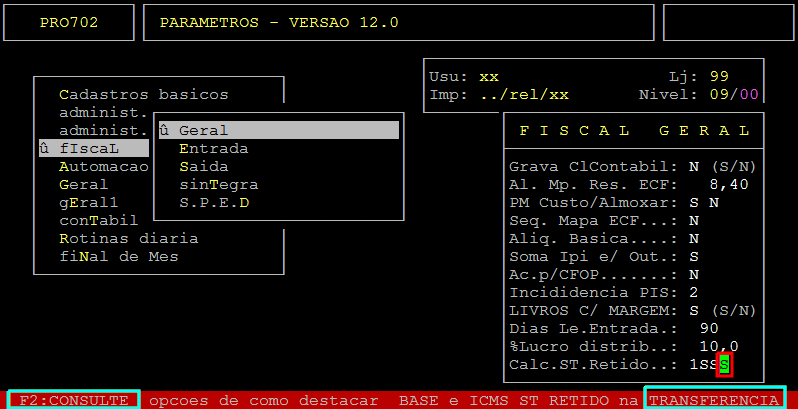Choose Saida in the fiscal submenu
Image resolution: width=798 pixels, height=409 pixels.
(x=203, y=166)
